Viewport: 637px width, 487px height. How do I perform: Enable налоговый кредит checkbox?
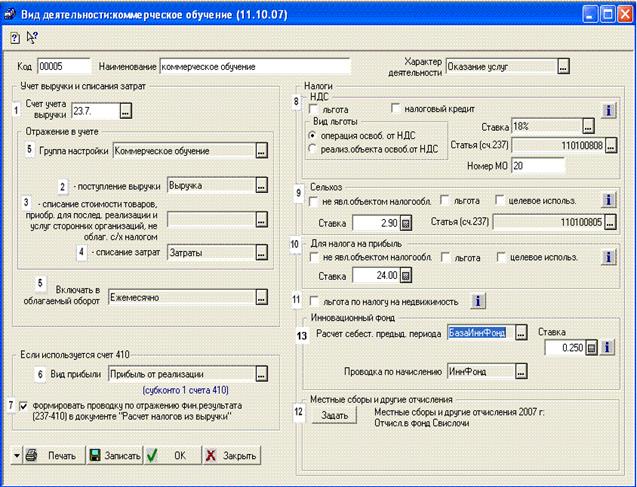coord(396,109)
